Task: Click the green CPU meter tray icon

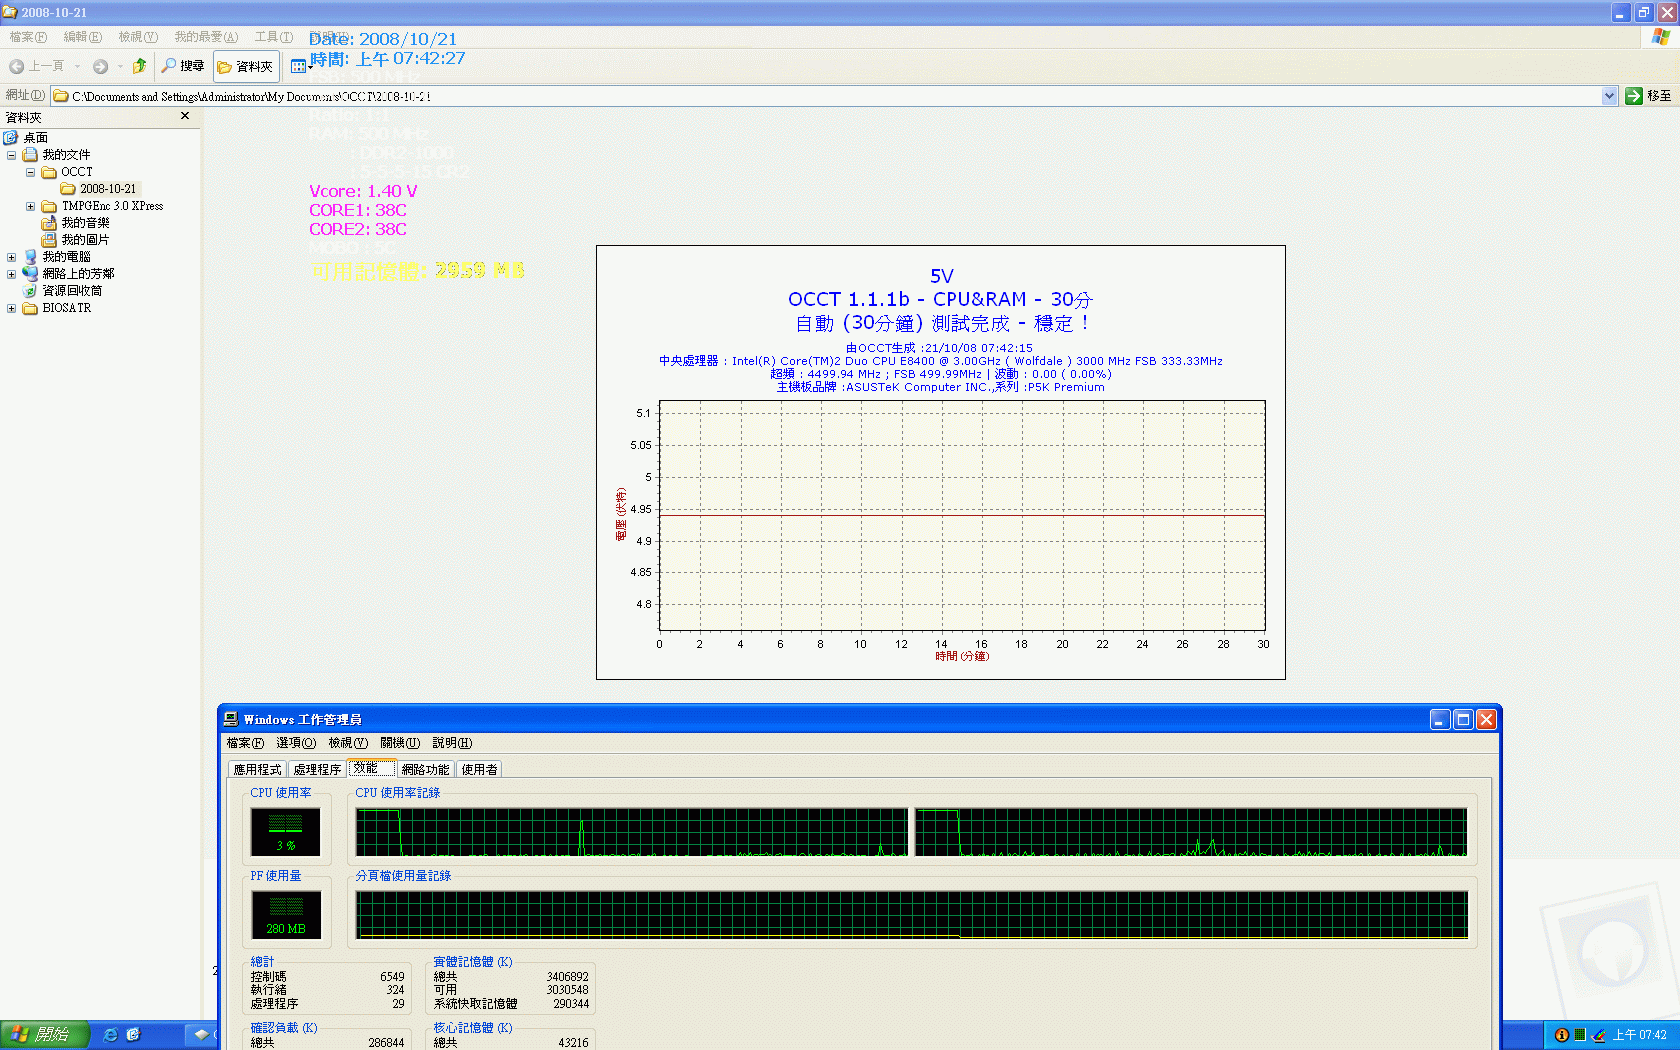Action: 1580,1035
